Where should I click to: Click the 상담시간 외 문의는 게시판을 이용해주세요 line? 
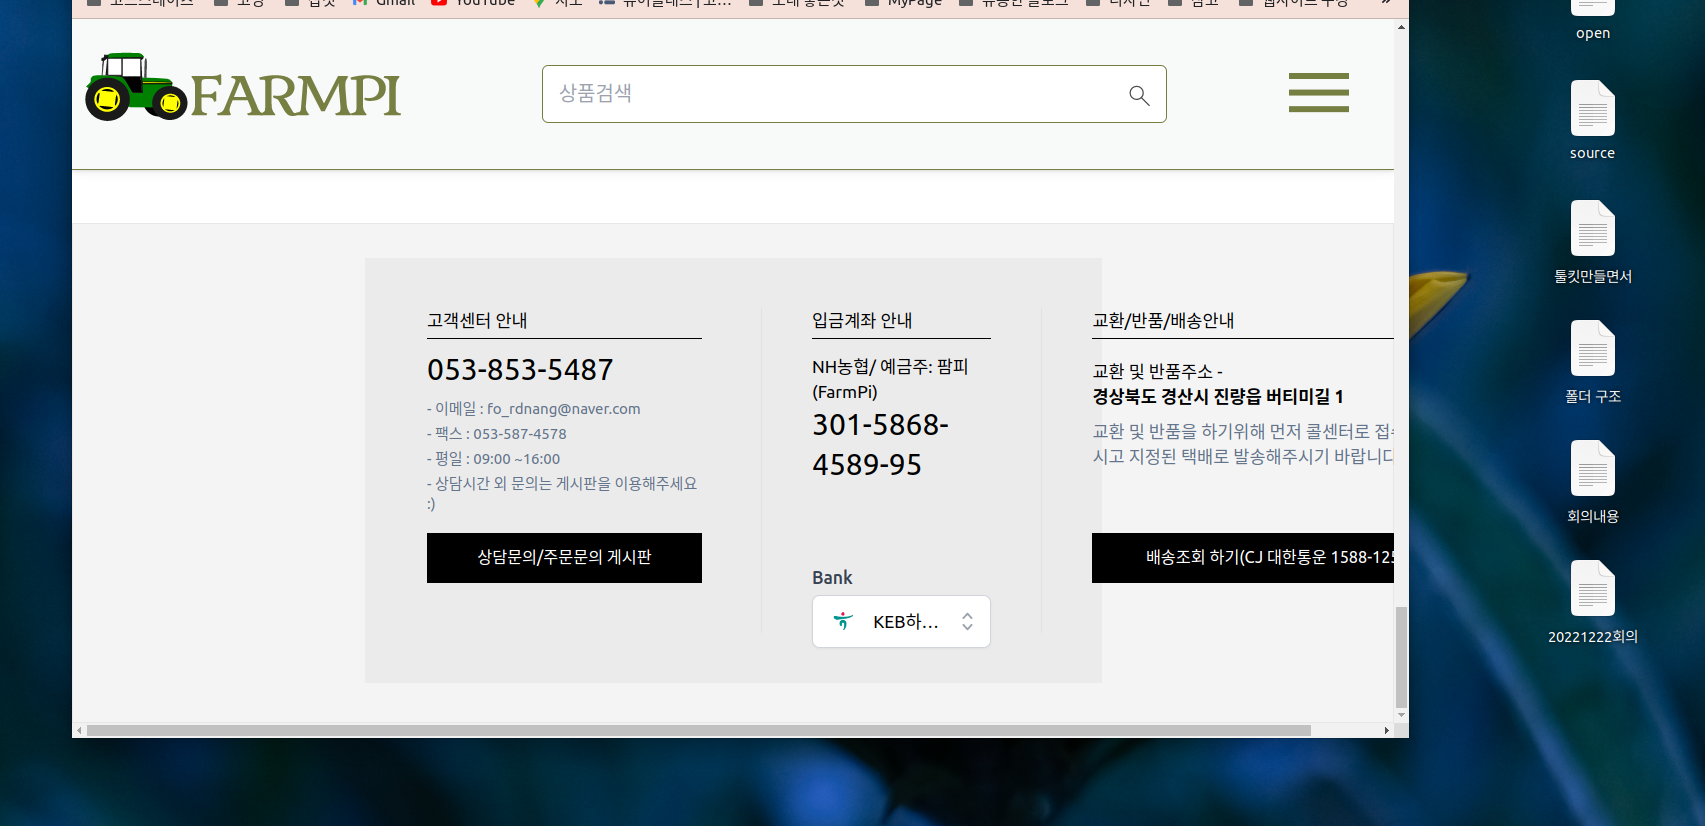coord(562,493)
